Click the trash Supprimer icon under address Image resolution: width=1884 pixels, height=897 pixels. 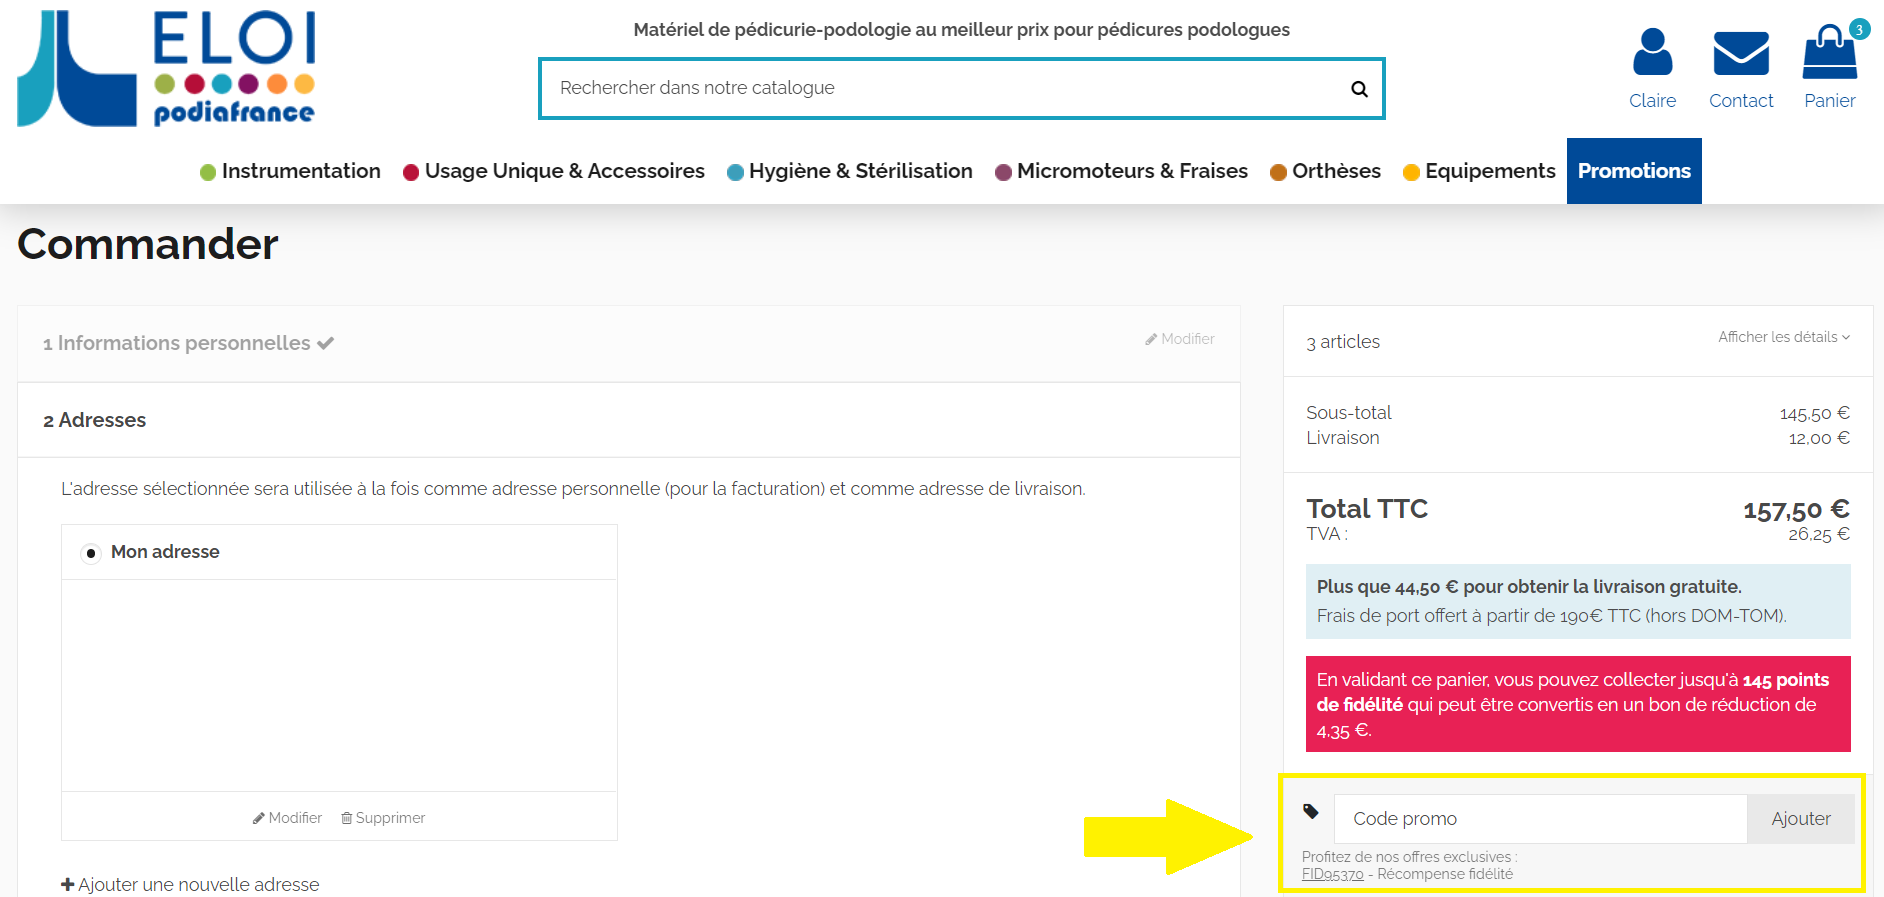347,818
